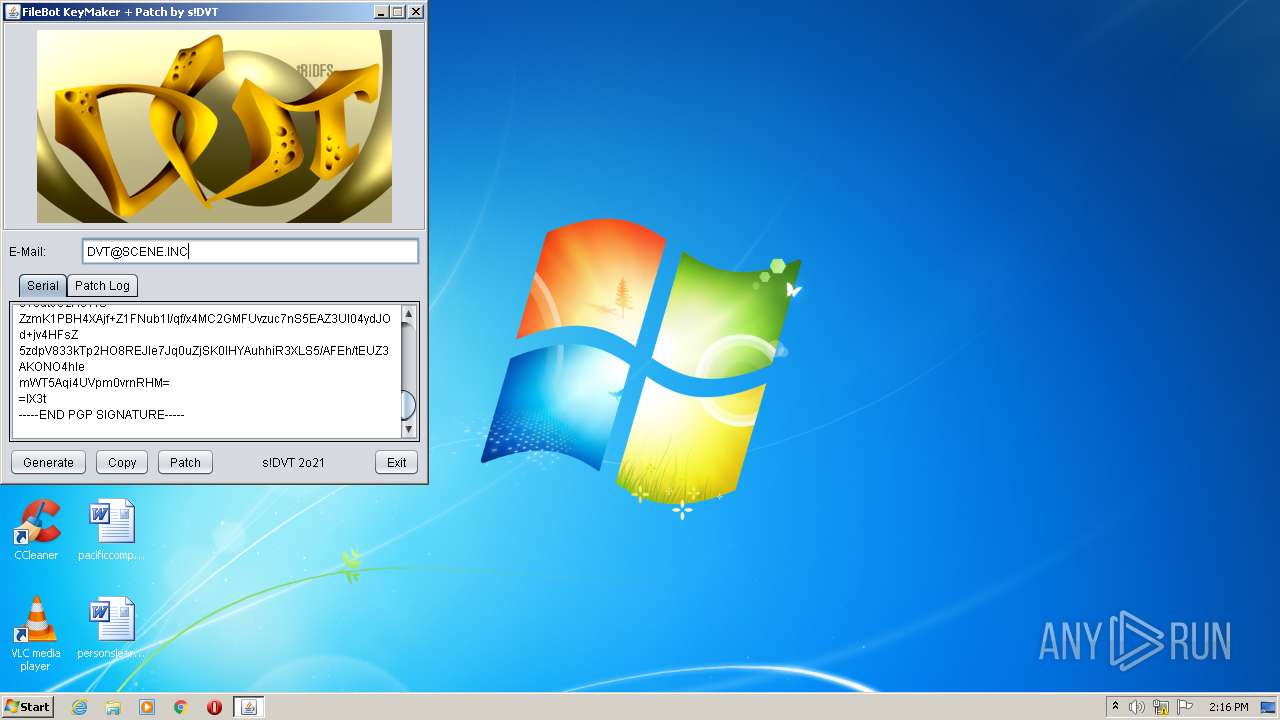Open Action Center flag tray icon
Screen dimensions: 1280x720
(x=1185, y=707)
